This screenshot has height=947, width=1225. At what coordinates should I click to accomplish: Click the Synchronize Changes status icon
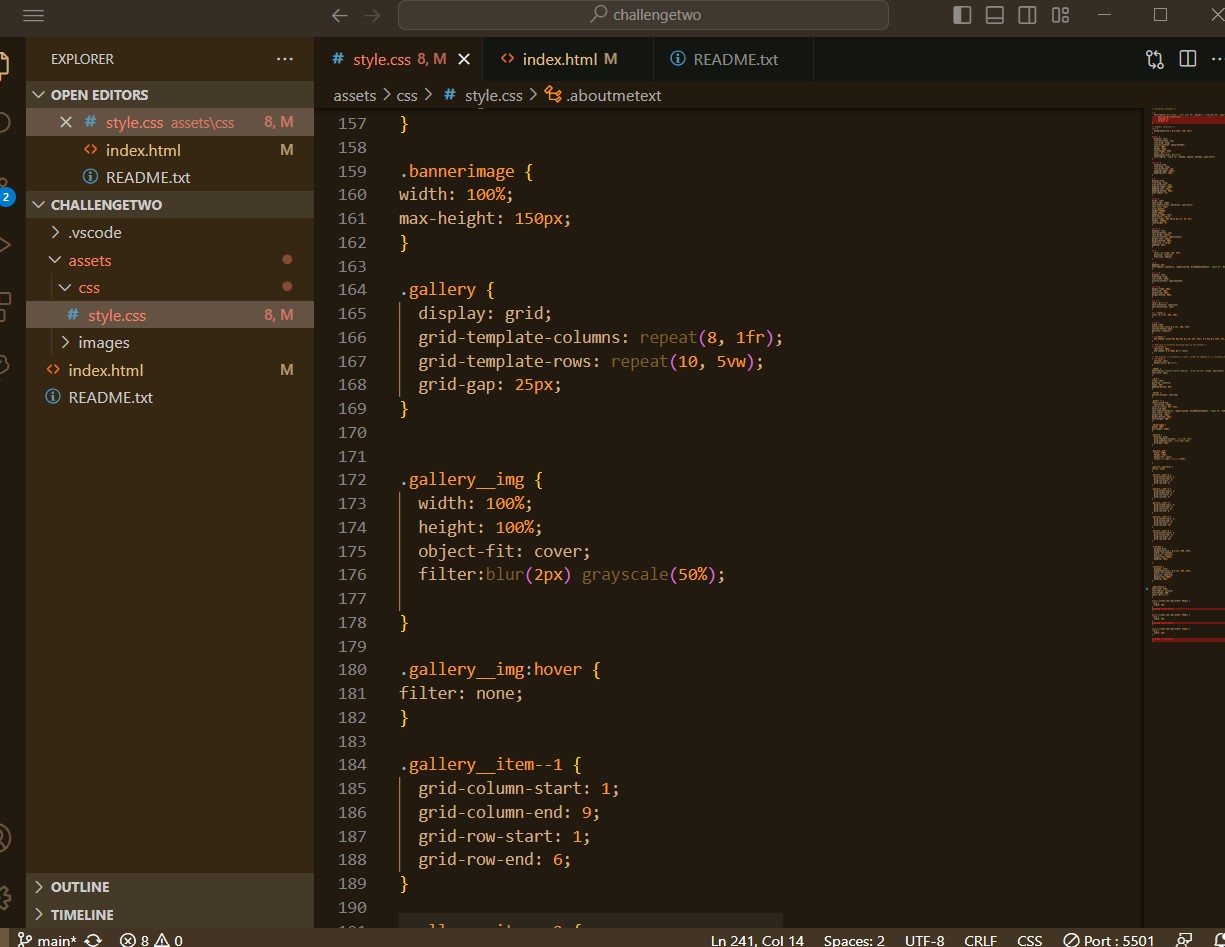click(x=93, y=939)
